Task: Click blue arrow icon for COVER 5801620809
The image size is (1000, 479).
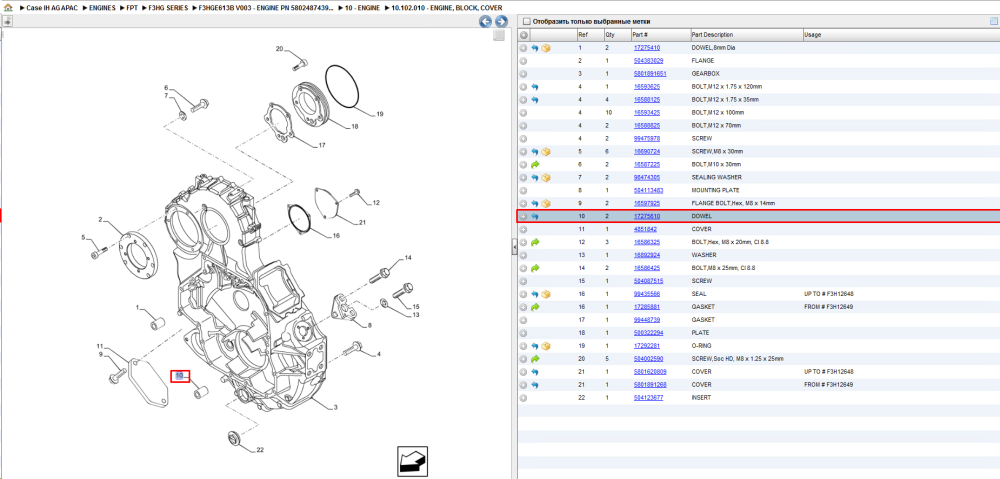Action: 535,372
